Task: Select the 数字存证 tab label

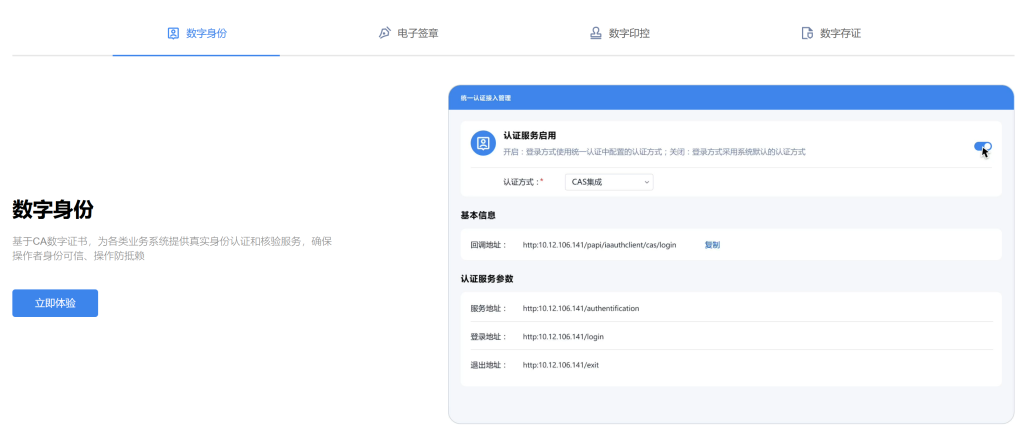Action: [840, 33]
